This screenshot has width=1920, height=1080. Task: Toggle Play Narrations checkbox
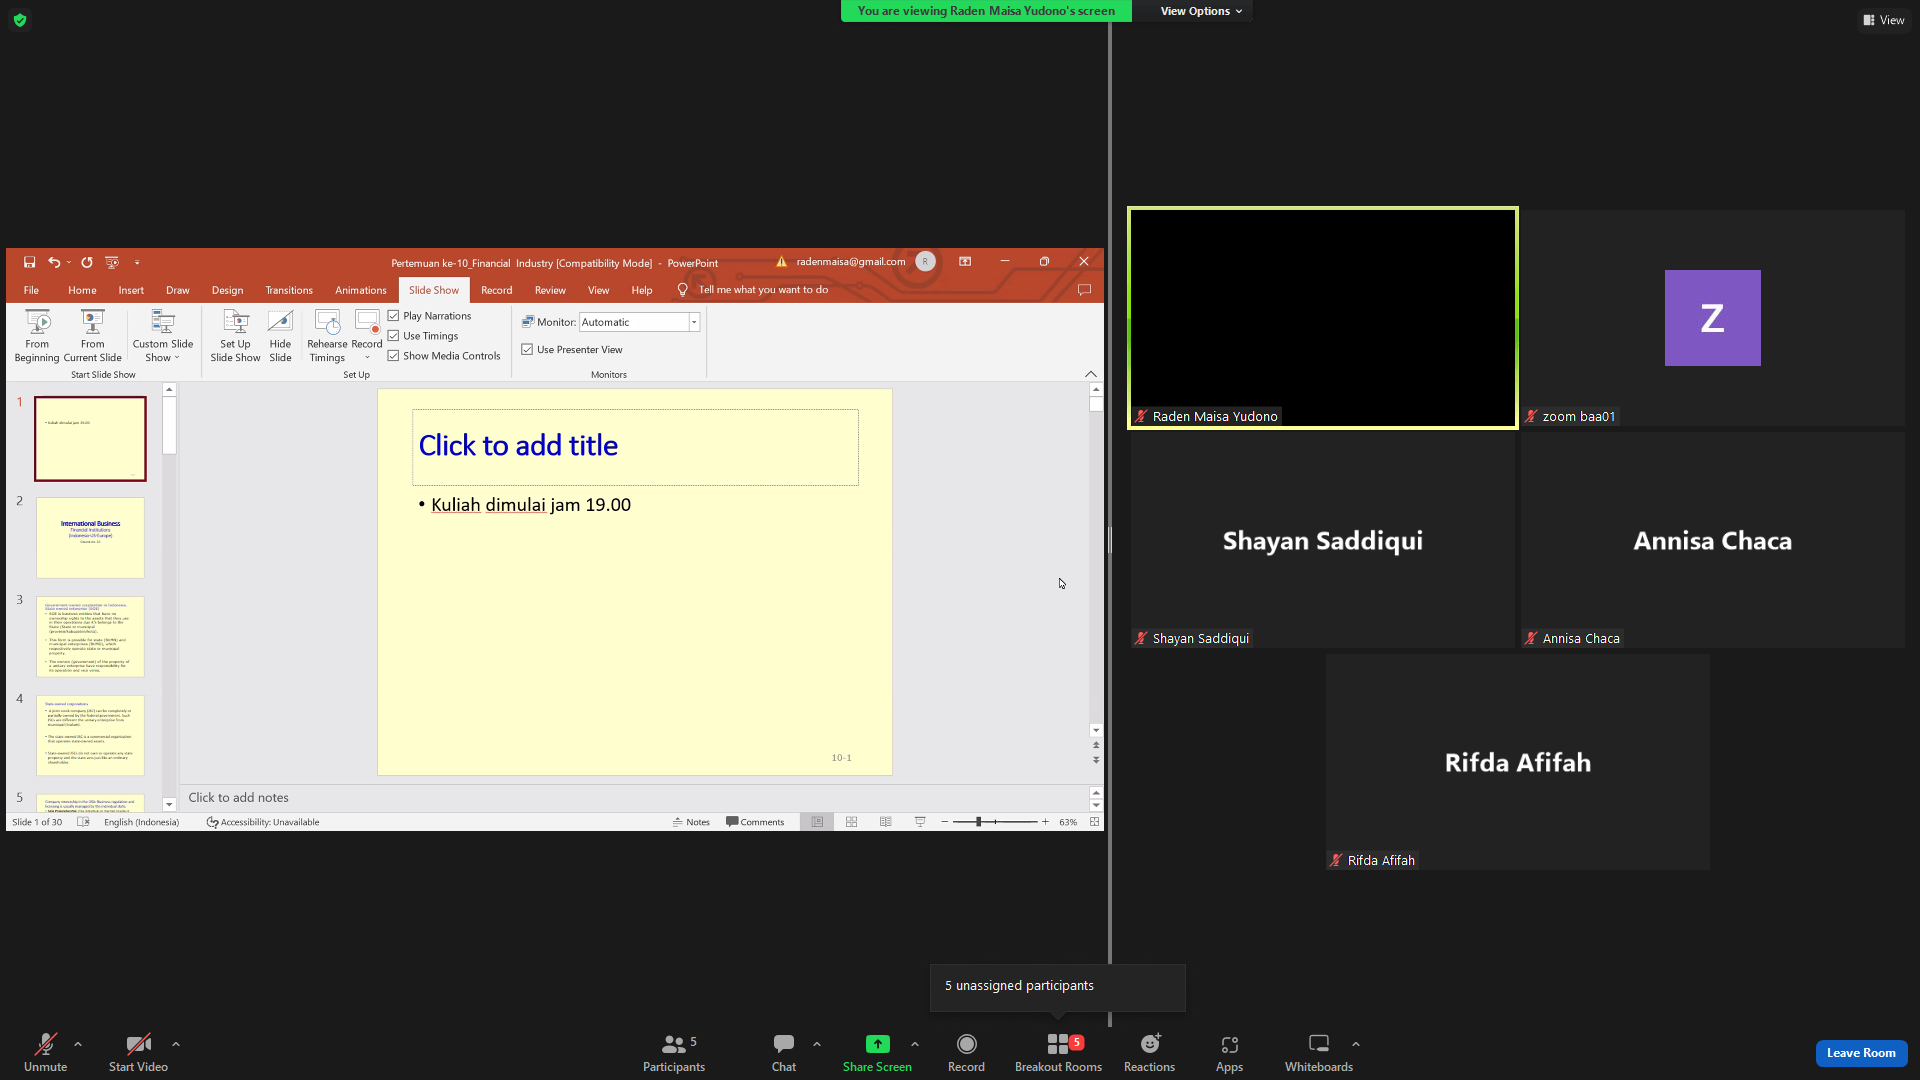pos(393,316)
